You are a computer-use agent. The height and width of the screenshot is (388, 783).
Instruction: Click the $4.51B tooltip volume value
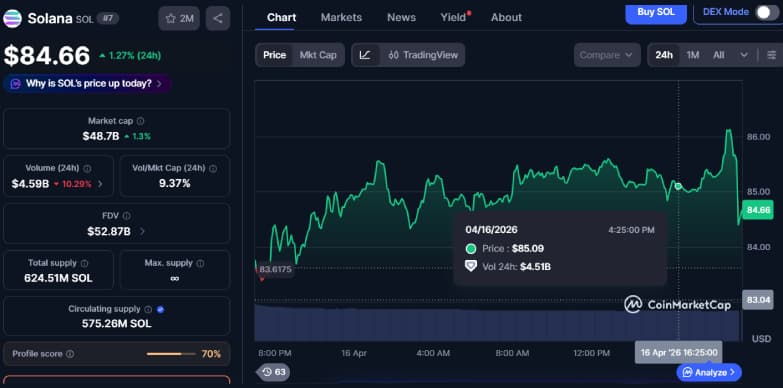535,267
